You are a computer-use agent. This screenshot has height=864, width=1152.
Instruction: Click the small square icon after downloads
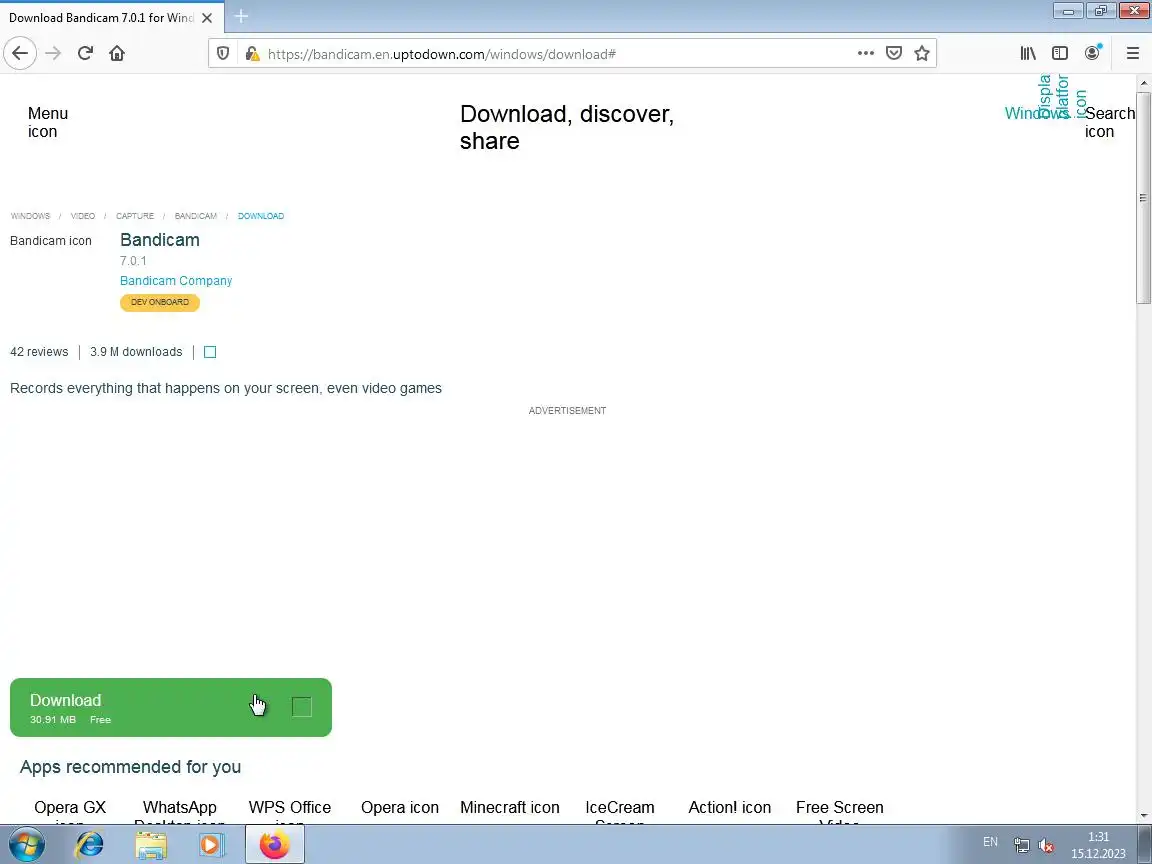210,352
